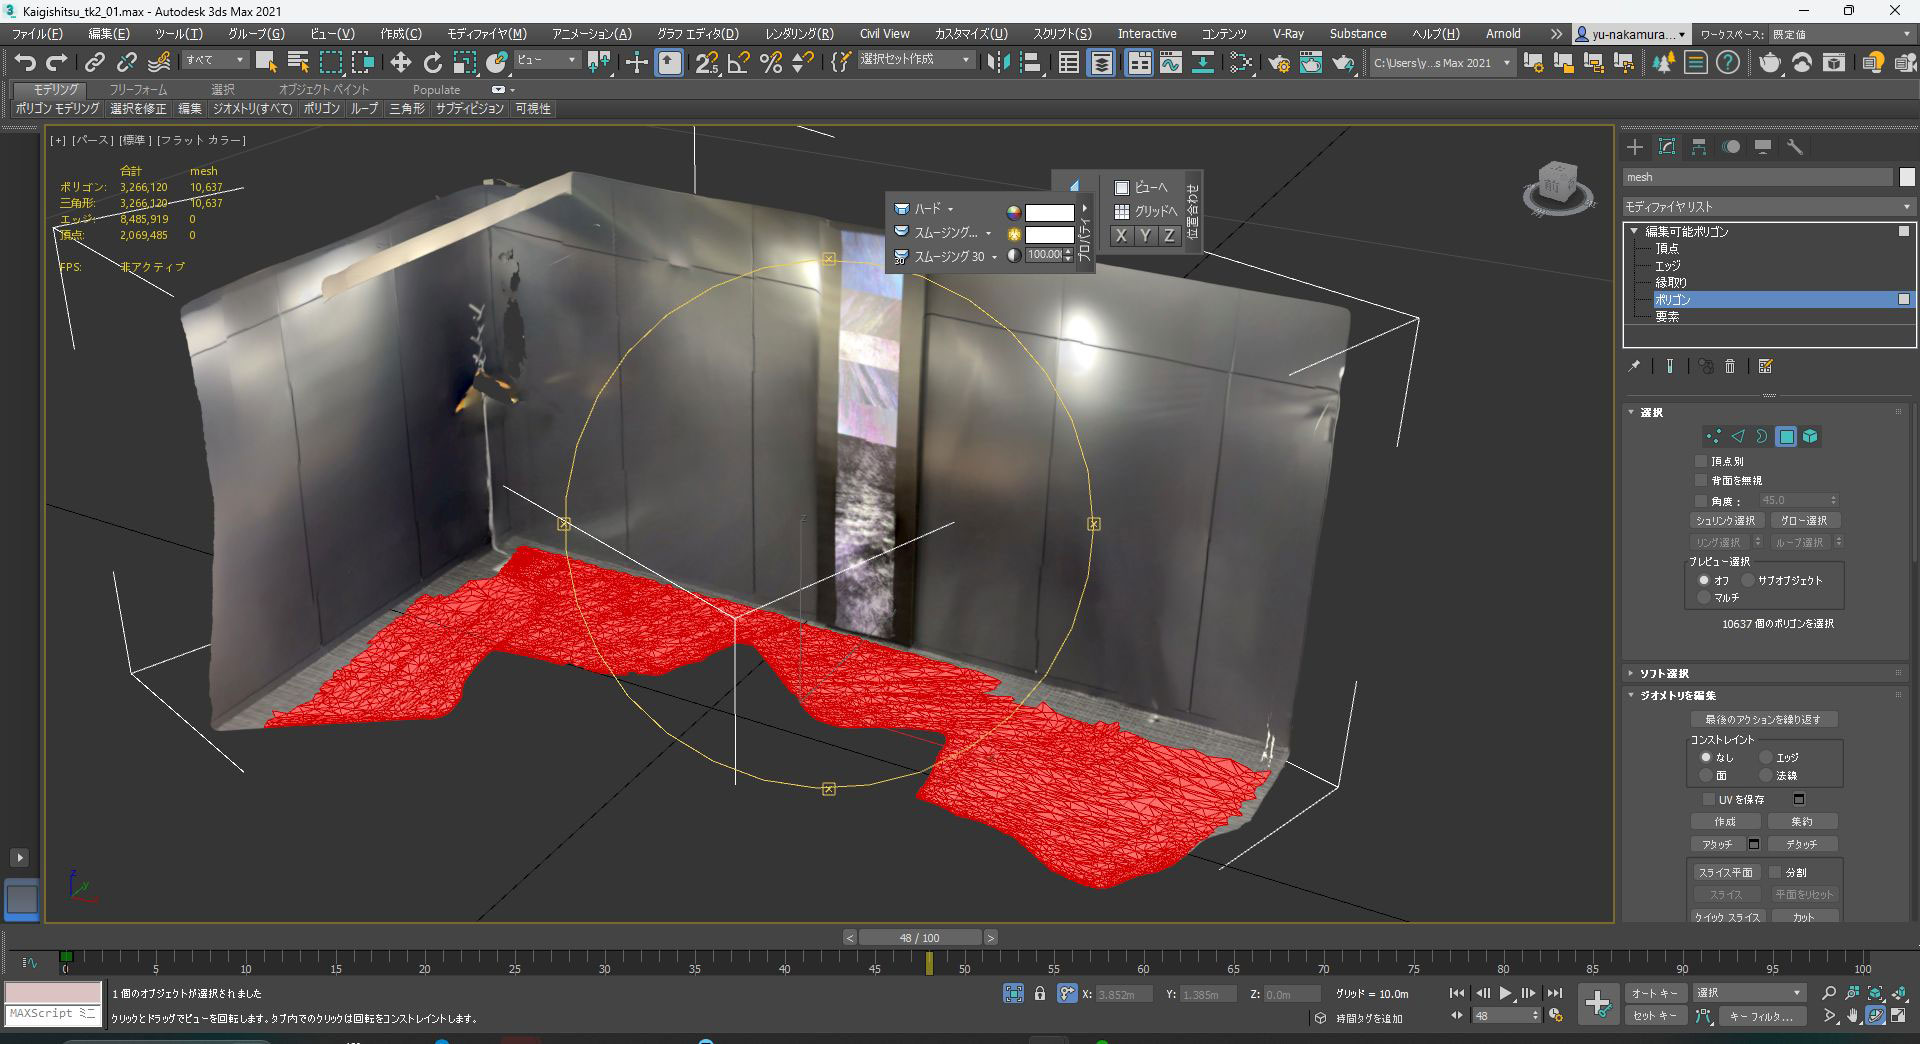Toggle the 2.5D Snaps icon
Image resolution: width=1920 pixels, height=1044 pixels.
tap(707, 63)
